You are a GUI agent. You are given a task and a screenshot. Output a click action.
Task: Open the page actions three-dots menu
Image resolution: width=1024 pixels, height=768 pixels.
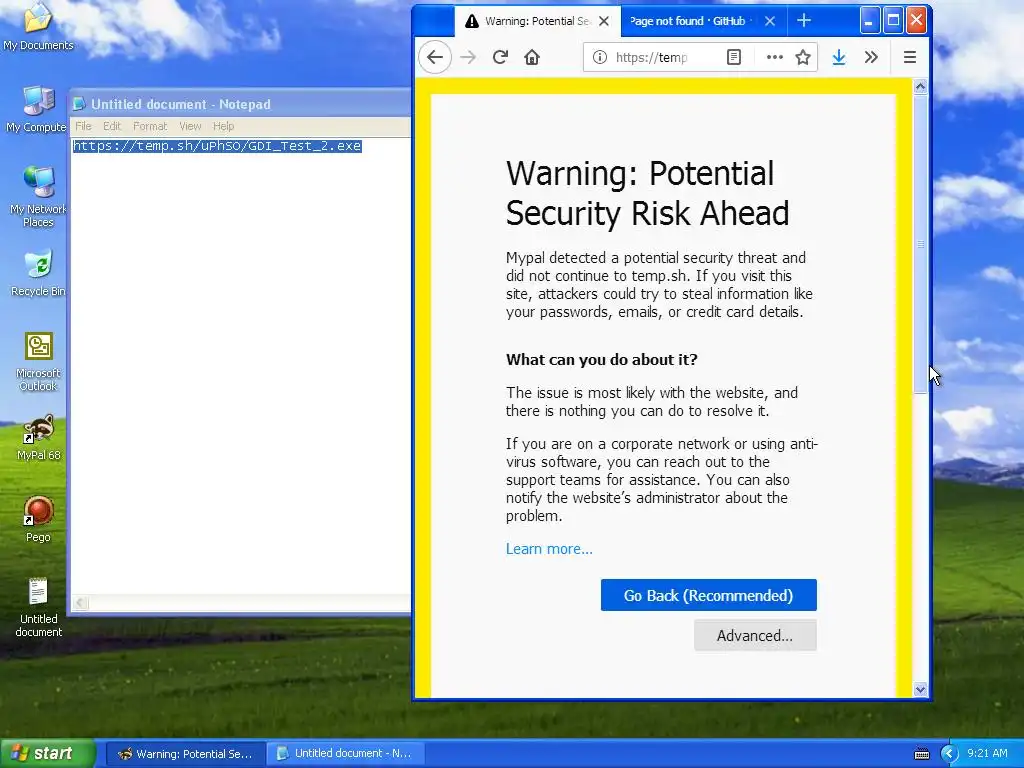775,57
